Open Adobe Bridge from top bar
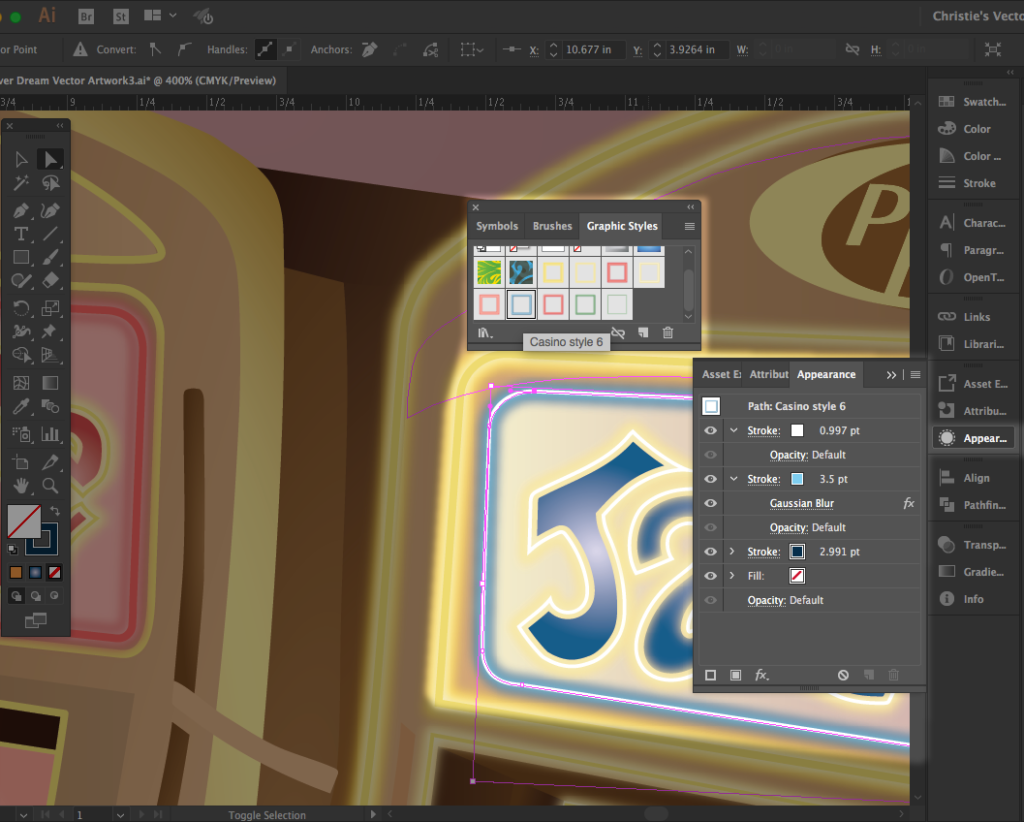 tap(87, 16)
